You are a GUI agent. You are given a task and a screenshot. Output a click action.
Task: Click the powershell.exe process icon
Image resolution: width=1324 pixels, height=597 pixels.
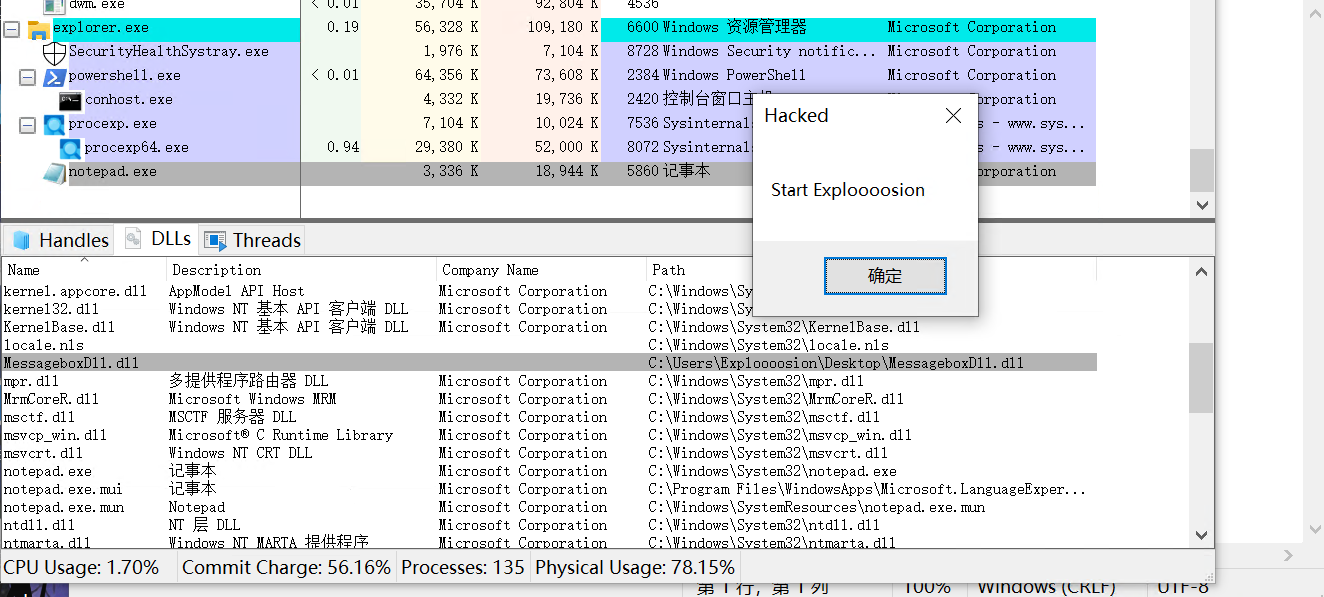54,76
